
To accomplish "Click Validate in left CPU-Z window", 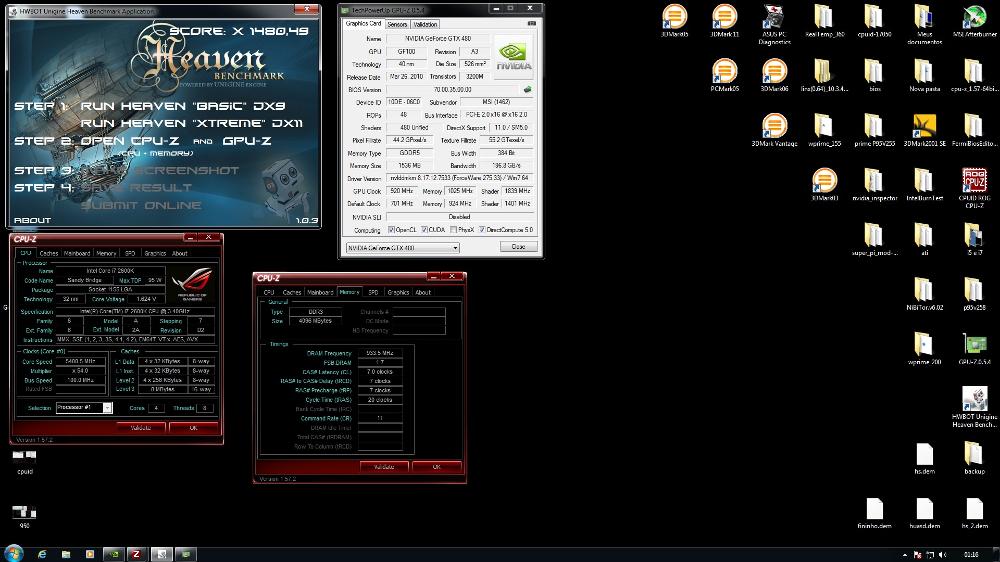I will (x=141, y=428).
